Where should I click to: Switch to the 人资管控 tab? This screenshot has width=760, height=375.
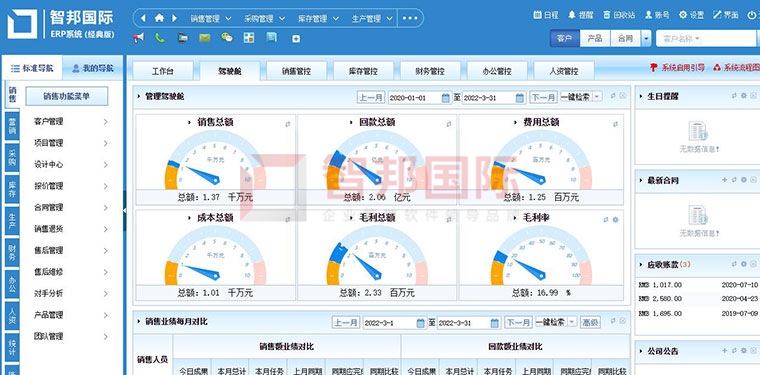(564, 71)
